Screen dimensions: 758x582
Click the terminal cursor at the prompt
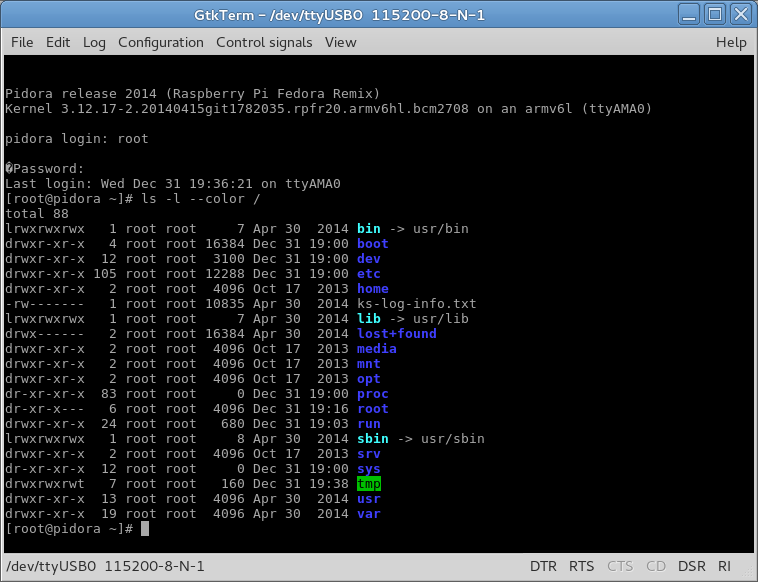point(145,528)
